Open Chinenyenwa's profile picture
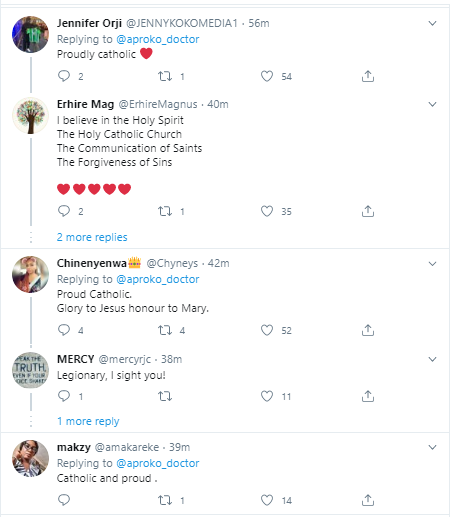This screenshot has height=517, width=453. pyautogui.click(x=30, y=274)
